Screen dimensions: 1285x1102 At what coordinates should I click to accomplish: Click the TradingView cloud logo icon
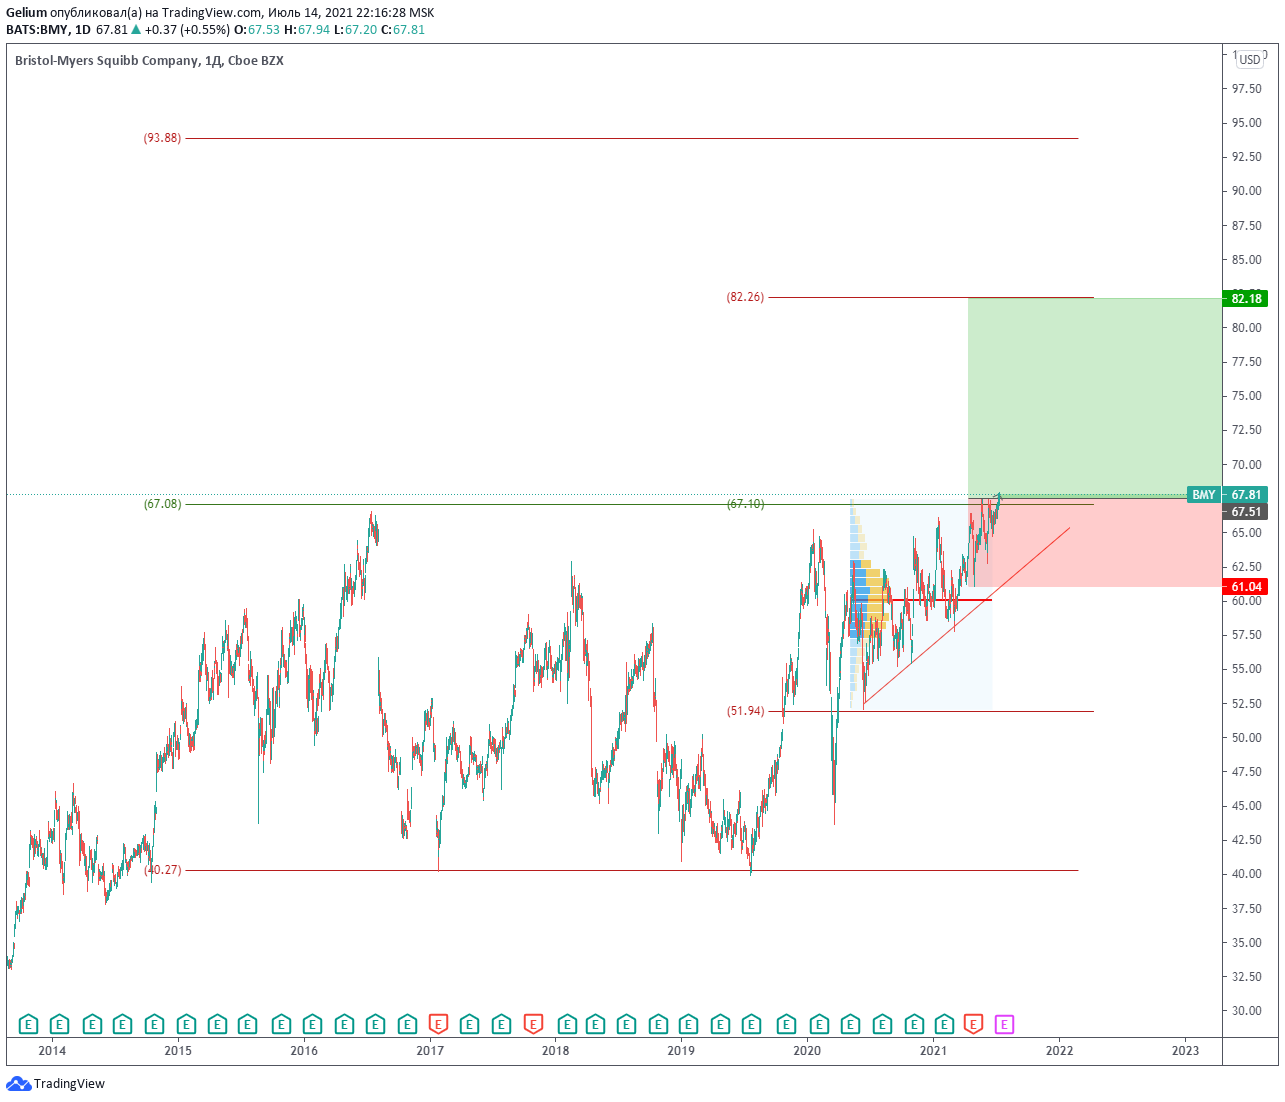(x=18, y=1084)
